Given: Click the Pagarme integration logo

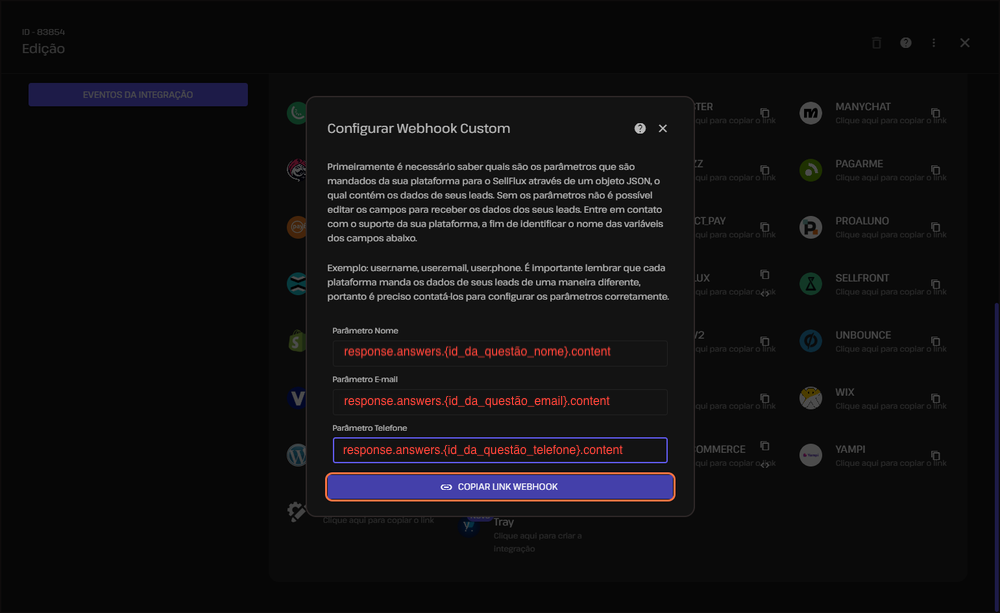Looking at the screenshot, I should [x=811, y=170].
